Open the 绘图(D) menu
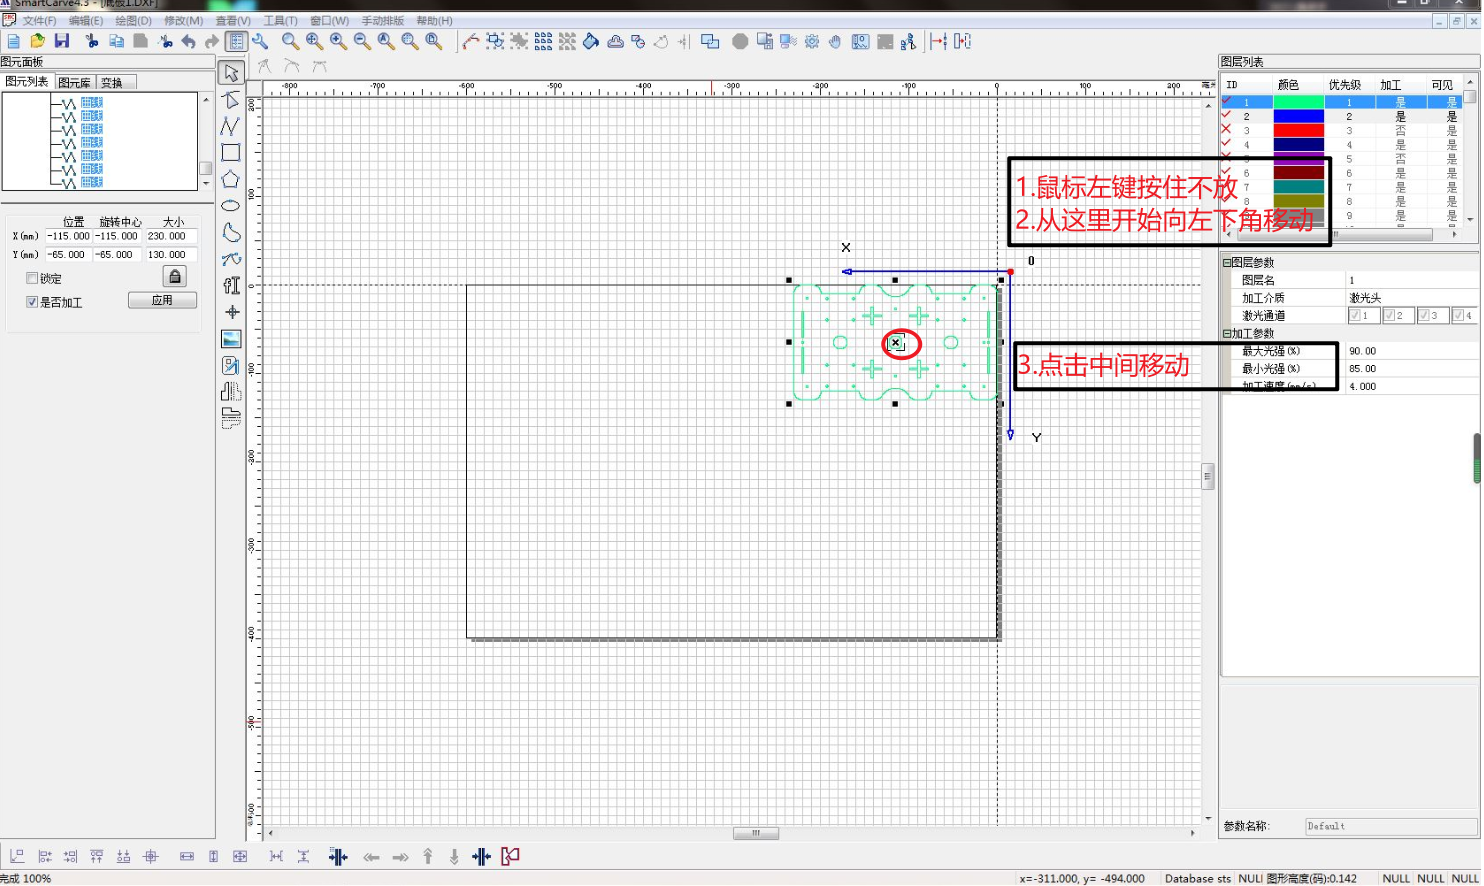Screen dimensions: 1484x886 (x=134, y=21)
